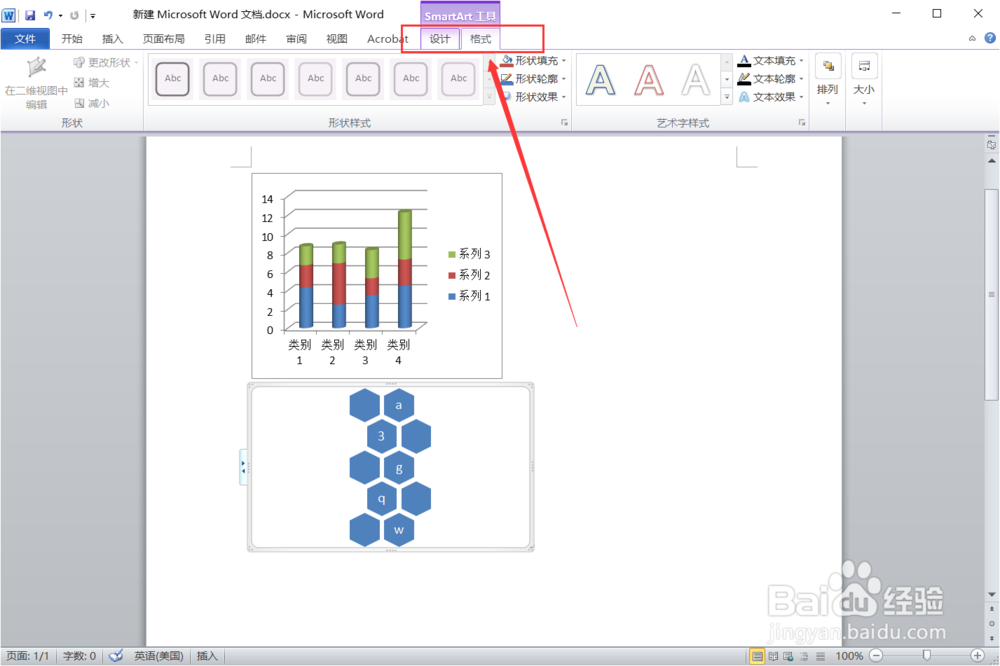This screenshot has height=666, width=1000.
Task: Click the zoom slider handle
Action: click(x=927, y=655)
